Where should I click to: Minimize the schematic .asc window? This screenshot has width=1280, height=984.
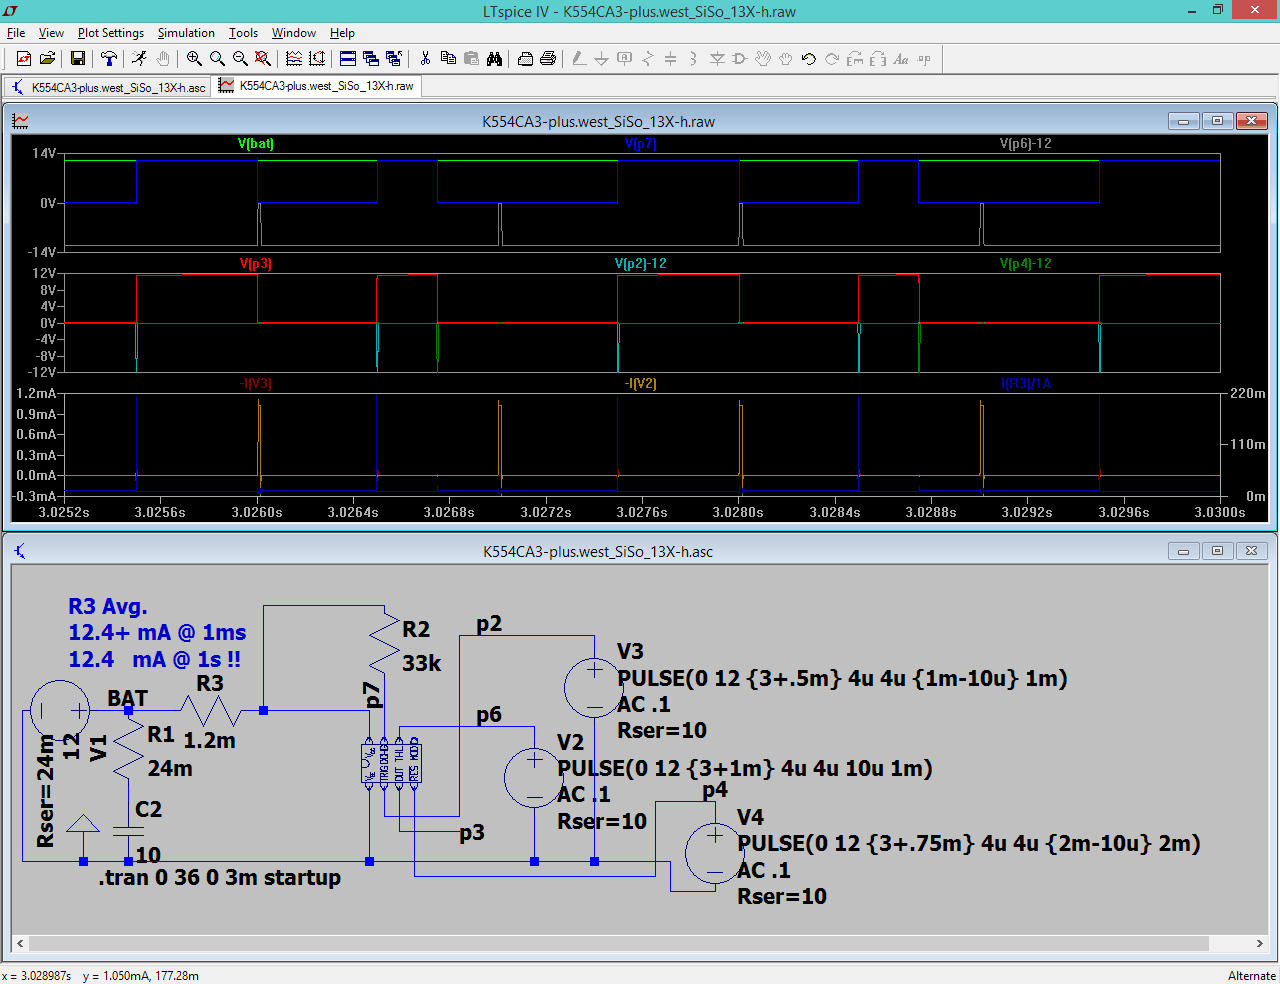tap(1184, 551)
